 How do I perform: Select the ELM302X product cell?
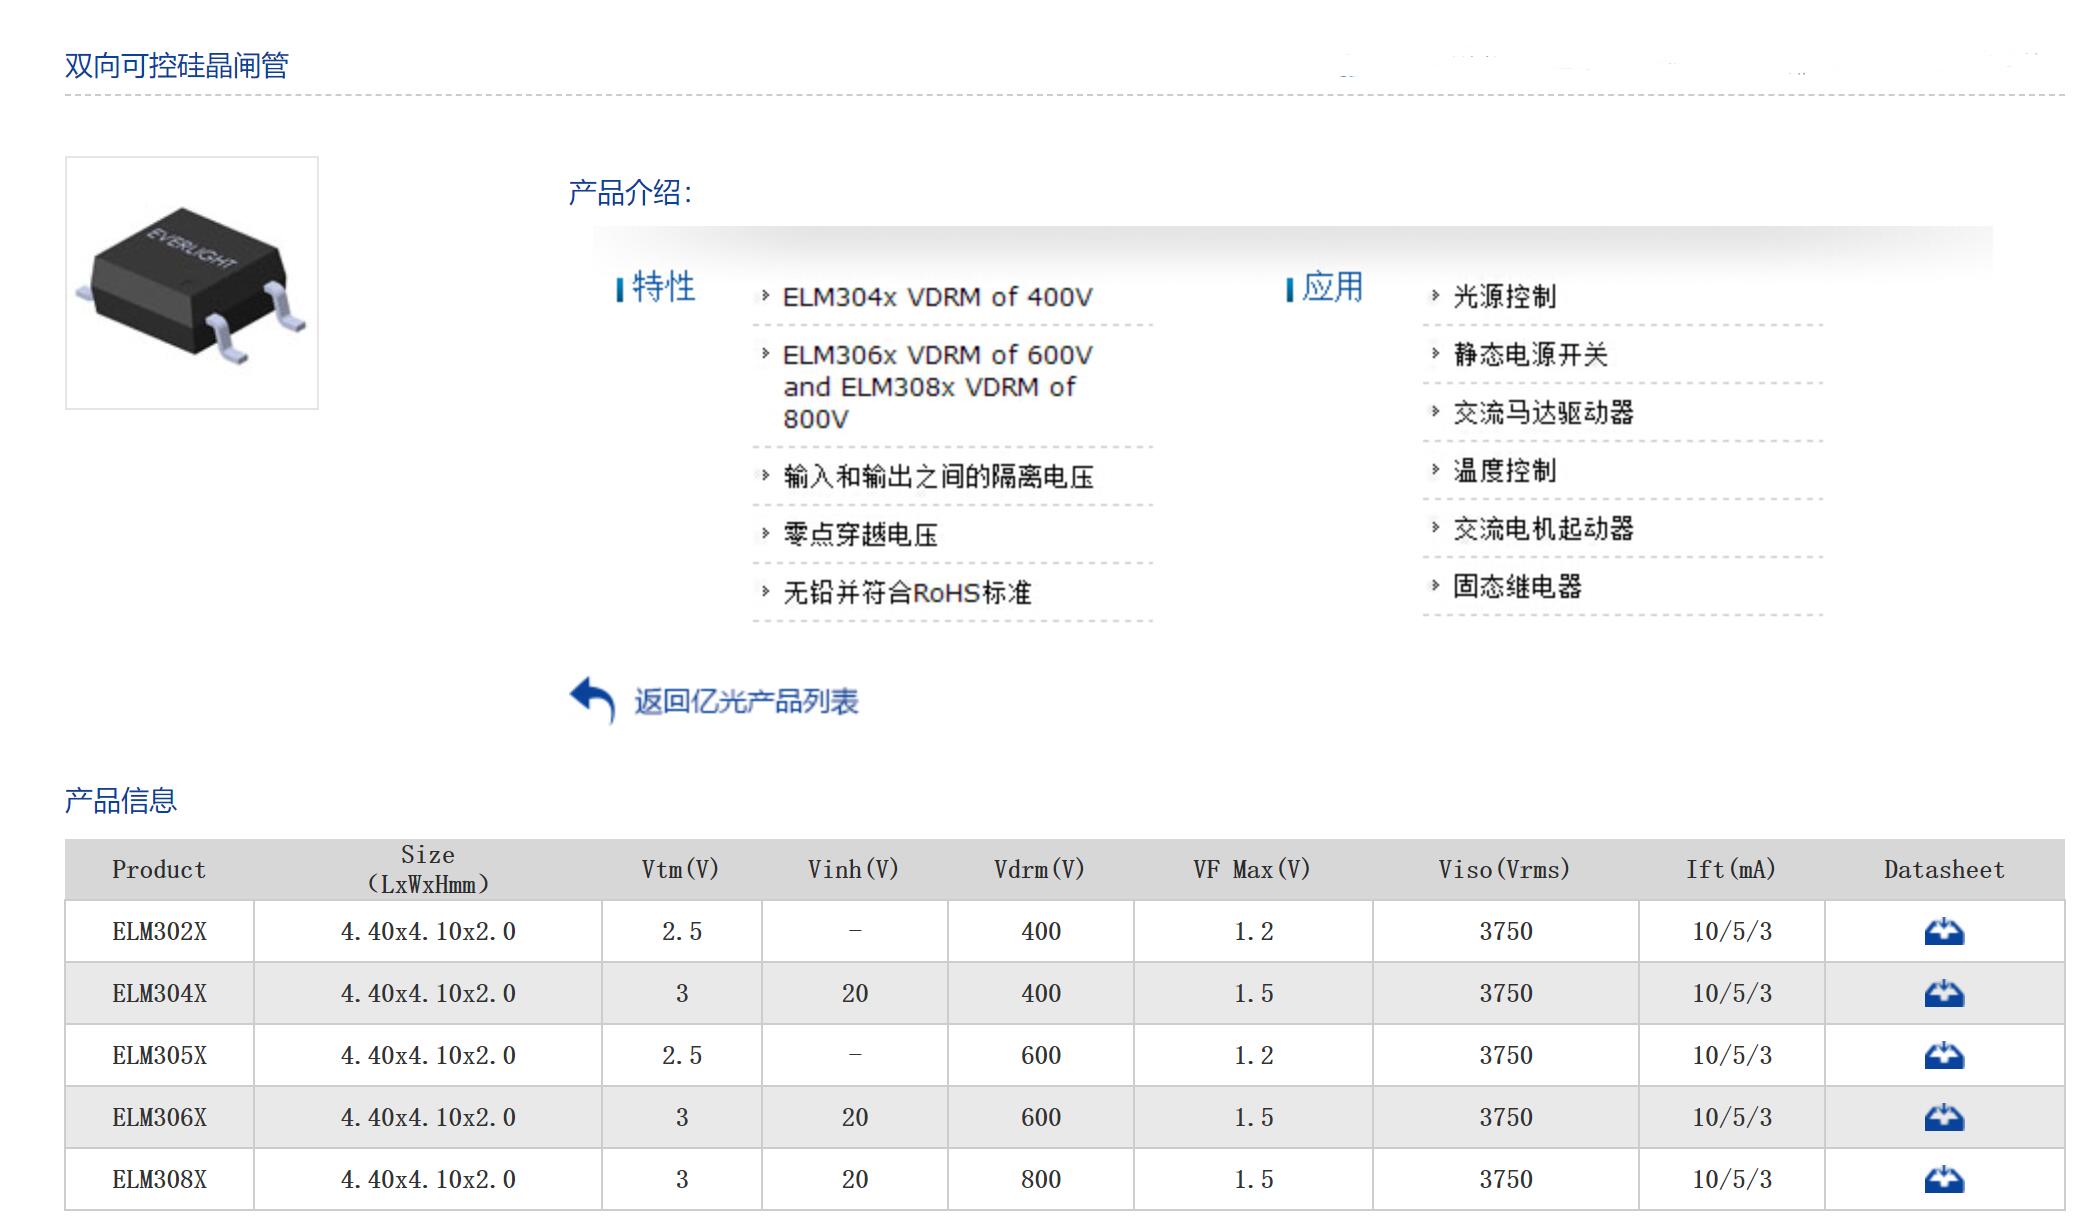[159, 932]
